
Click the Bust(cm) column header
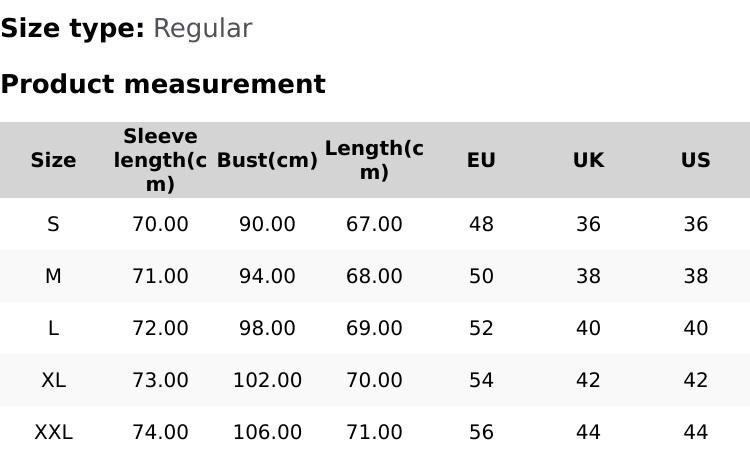coord(267,160)
